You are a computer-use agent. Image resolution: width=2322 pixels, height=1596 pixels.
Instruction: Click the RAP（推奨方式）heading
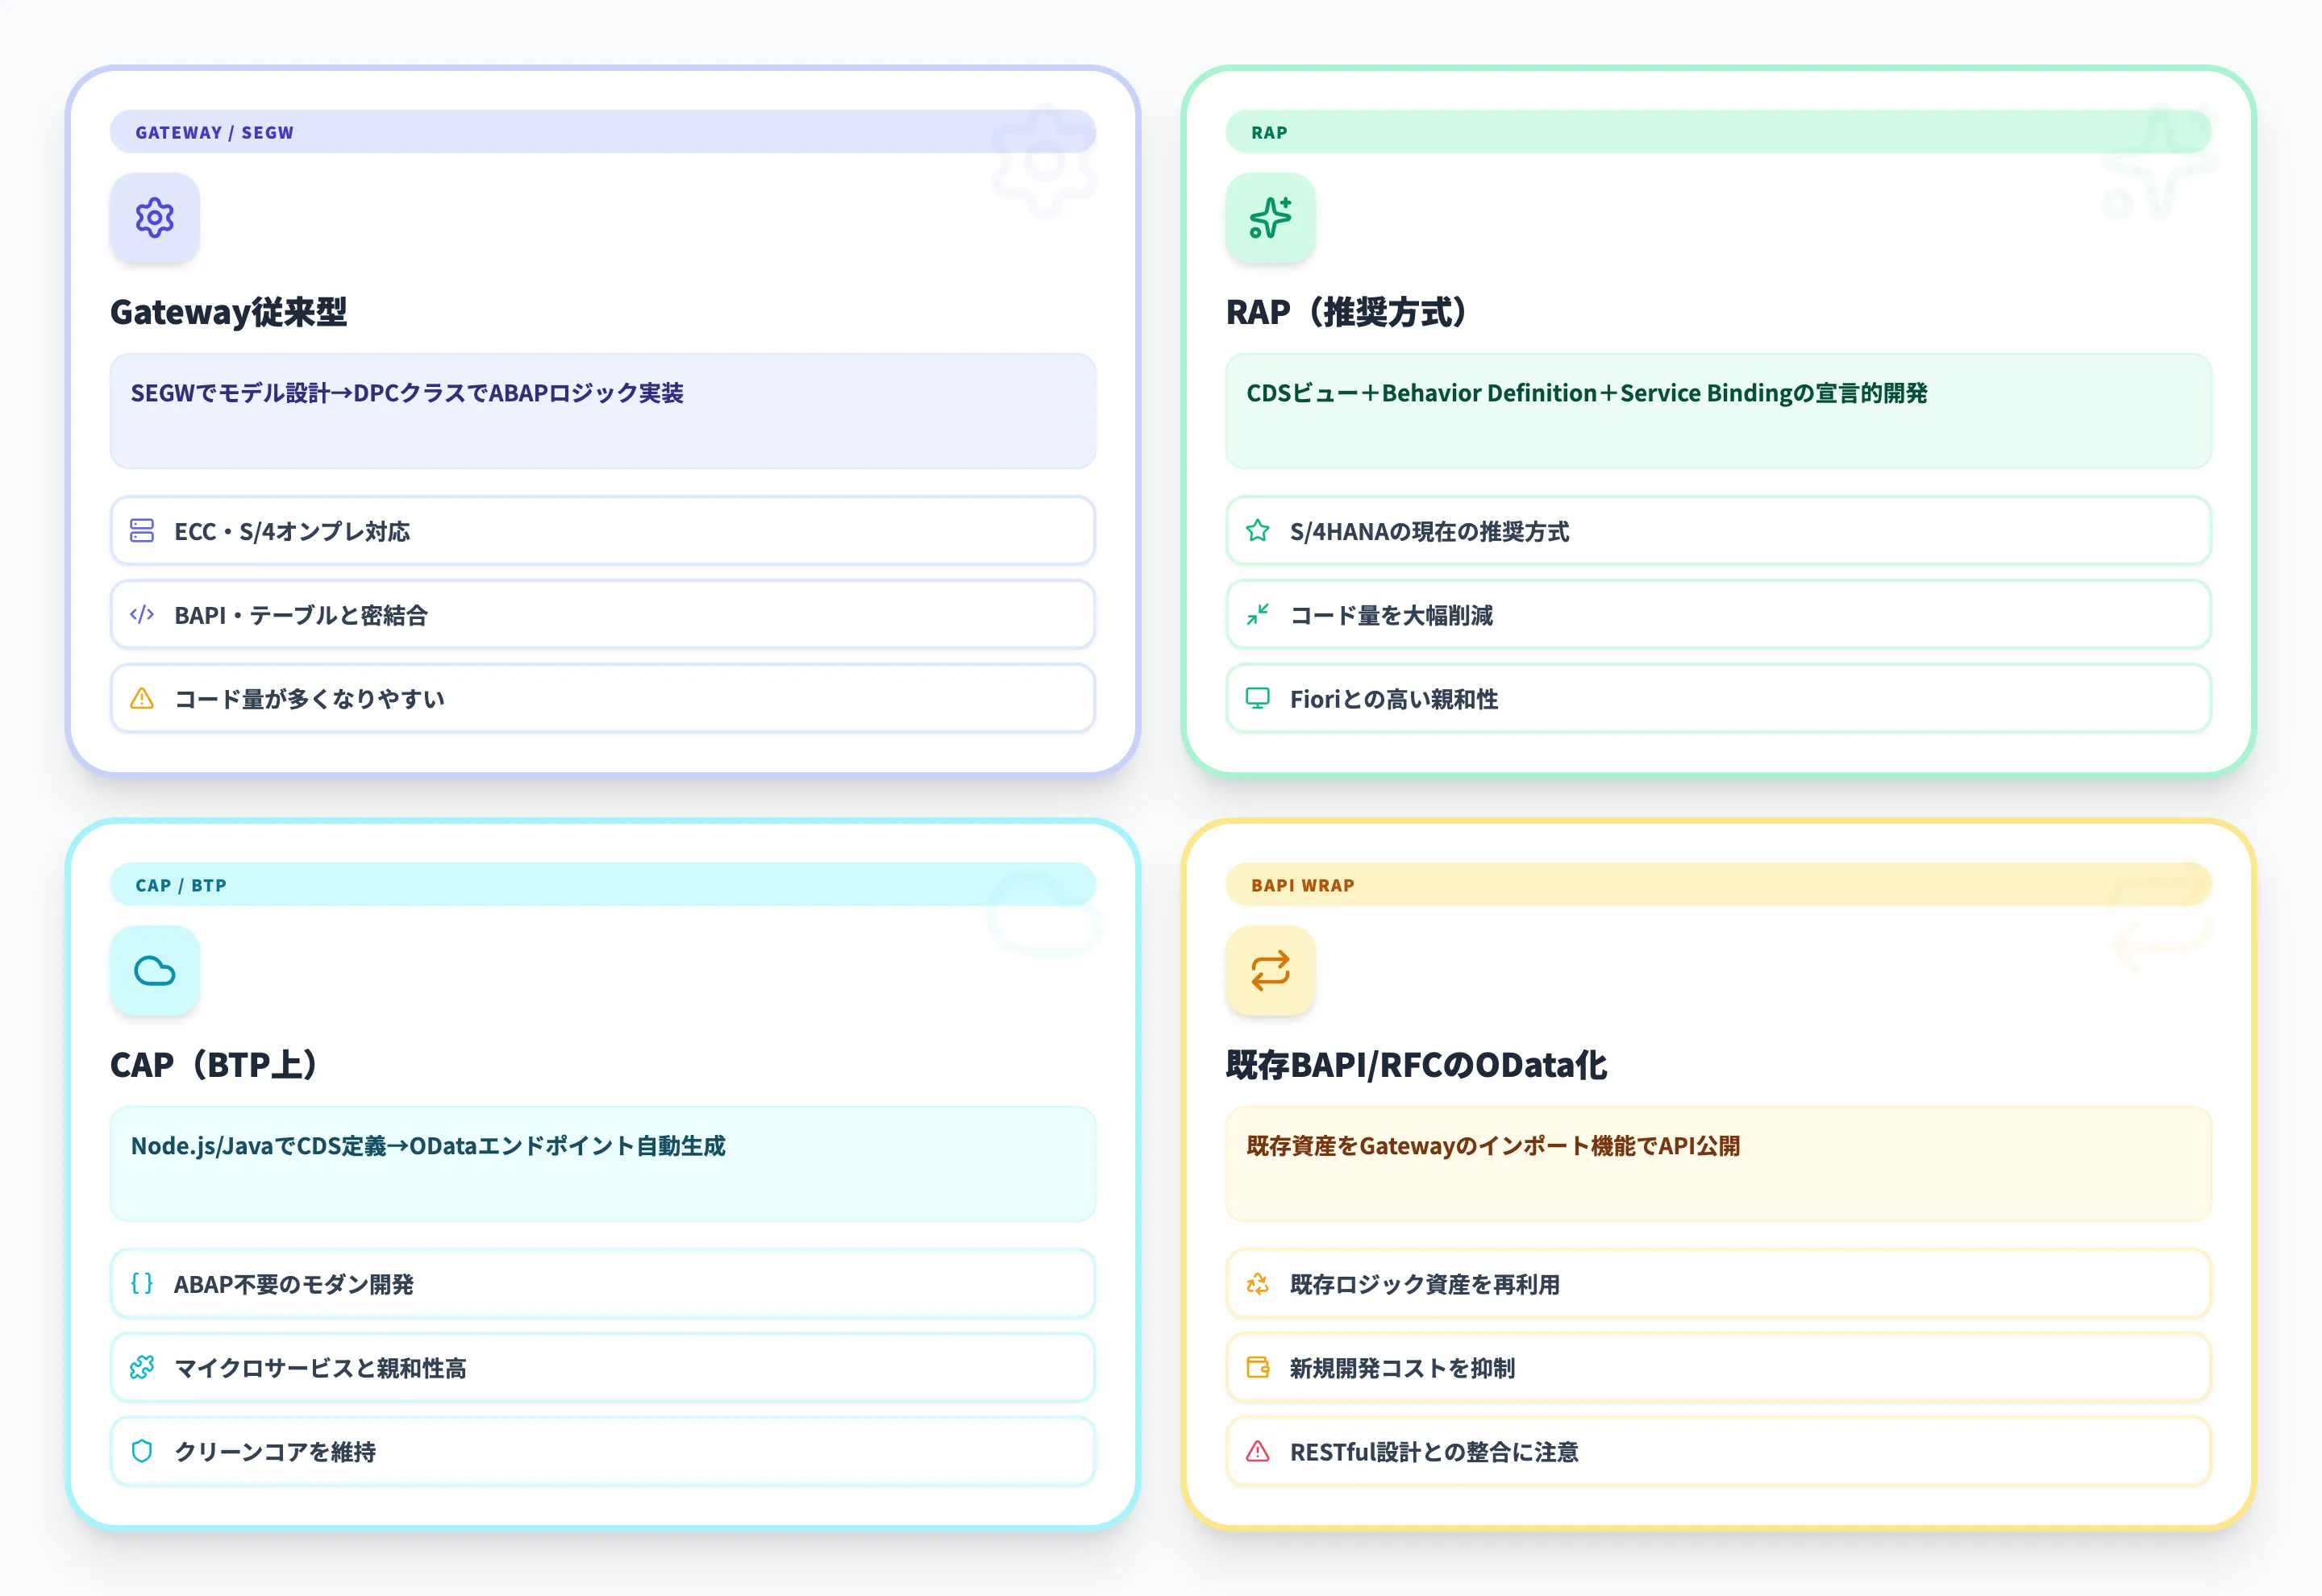point(1347,312)
